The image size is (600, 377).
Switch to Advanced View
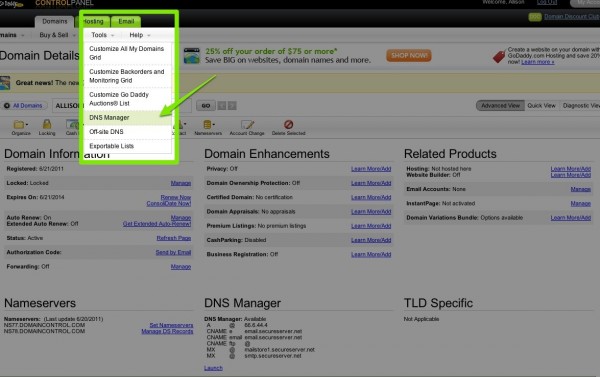click(500, 106)
